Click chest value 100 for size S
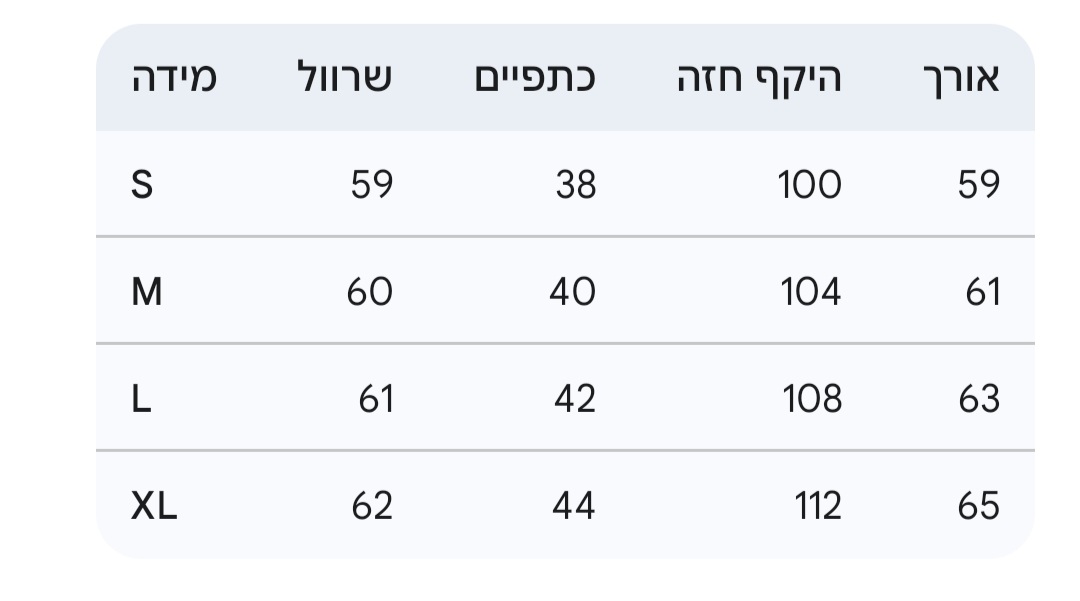 [810, 184]
